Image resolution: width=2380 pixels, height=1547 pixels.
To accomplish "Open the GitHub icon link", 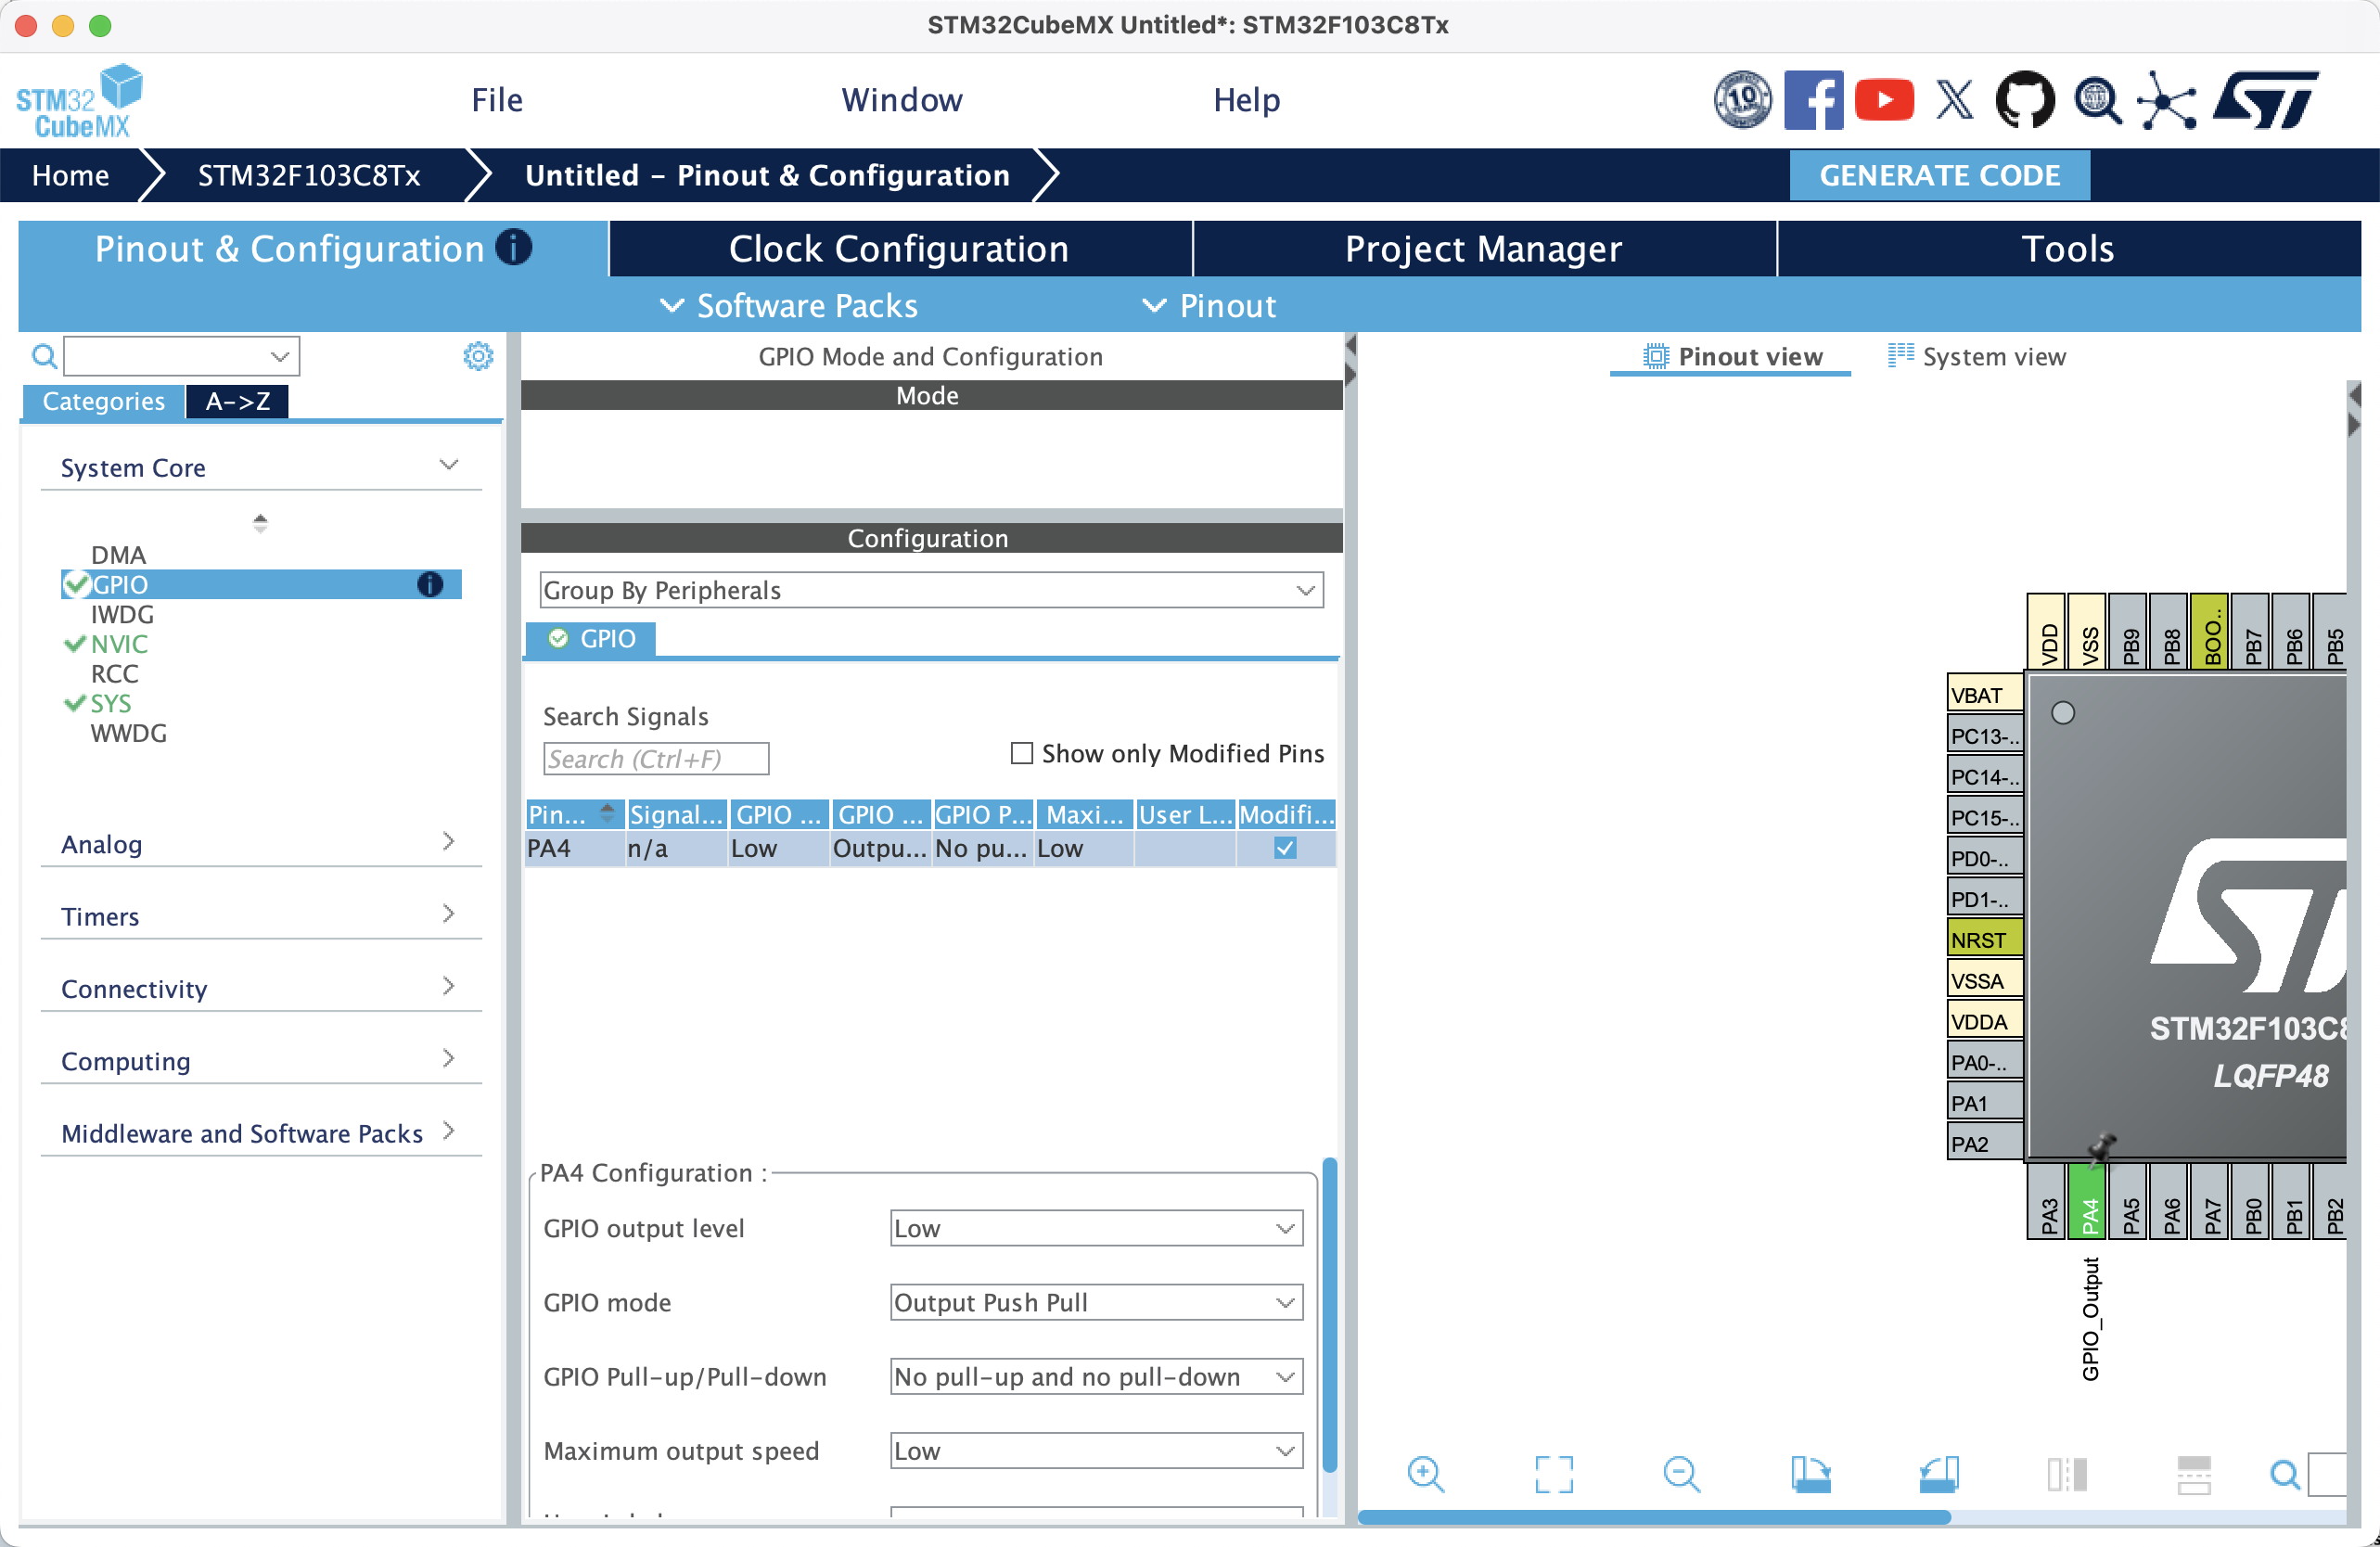I will [2025, 100].
